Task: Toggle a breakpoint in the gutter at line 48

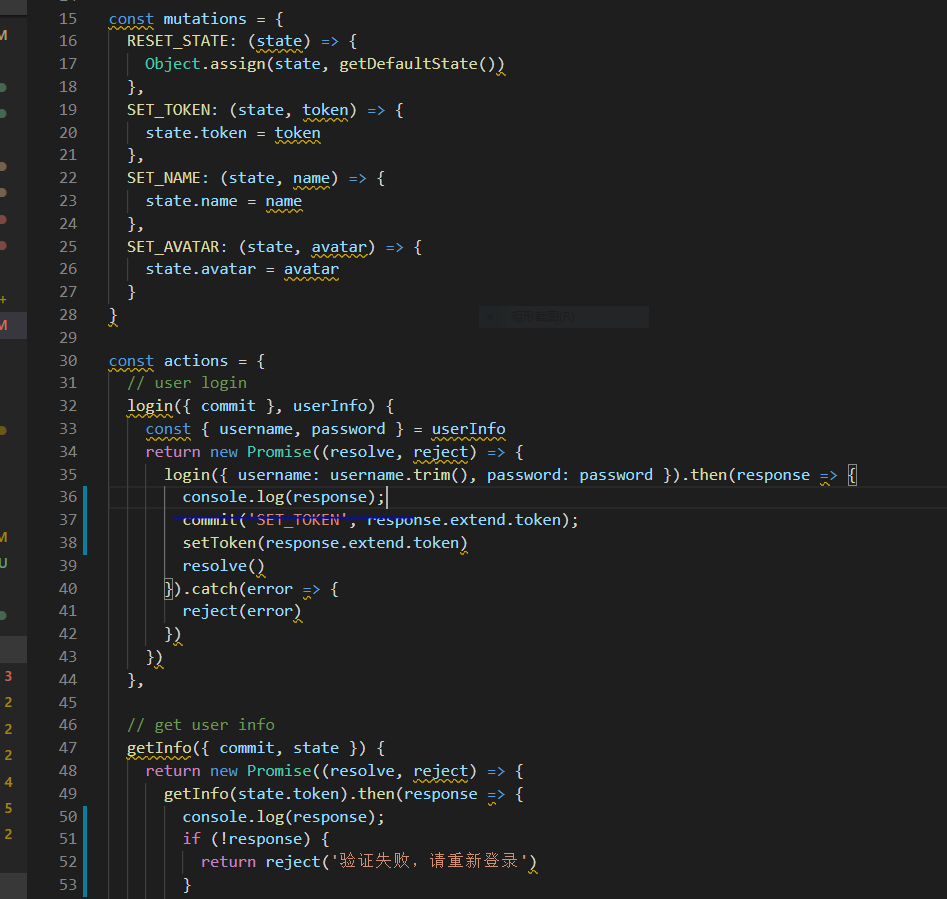Action: pyautogui.click(x=42, y=770)
